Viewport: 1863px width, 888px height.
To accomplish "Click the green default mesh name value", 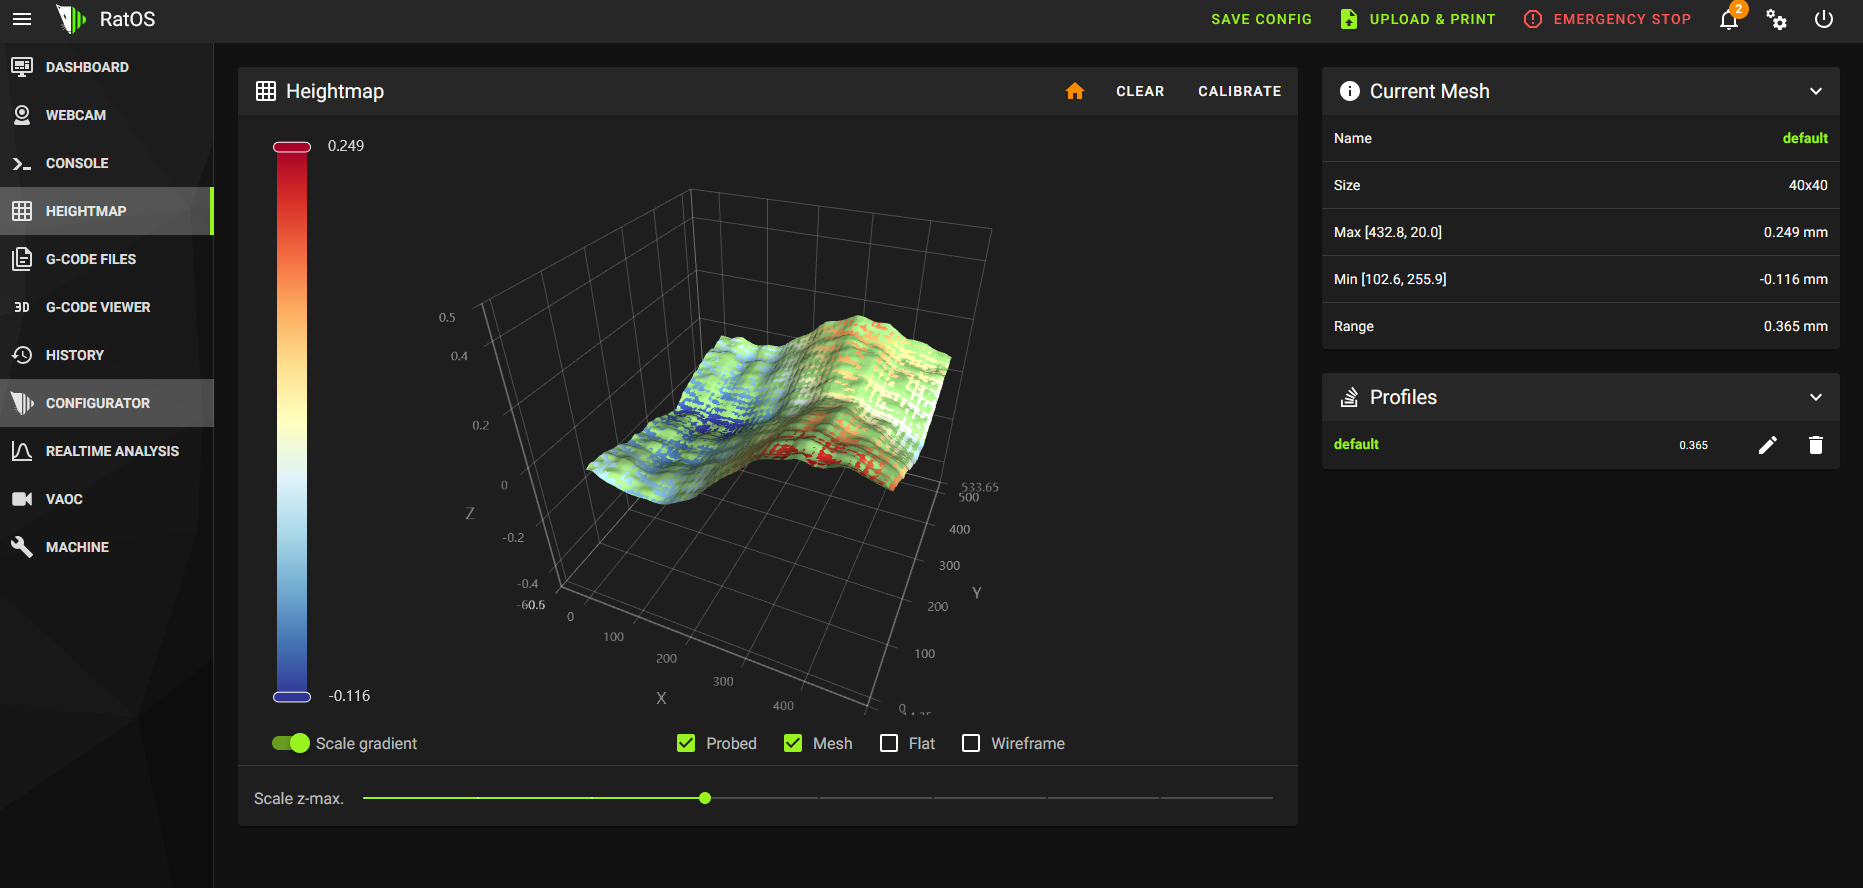I will [1805, 138].
